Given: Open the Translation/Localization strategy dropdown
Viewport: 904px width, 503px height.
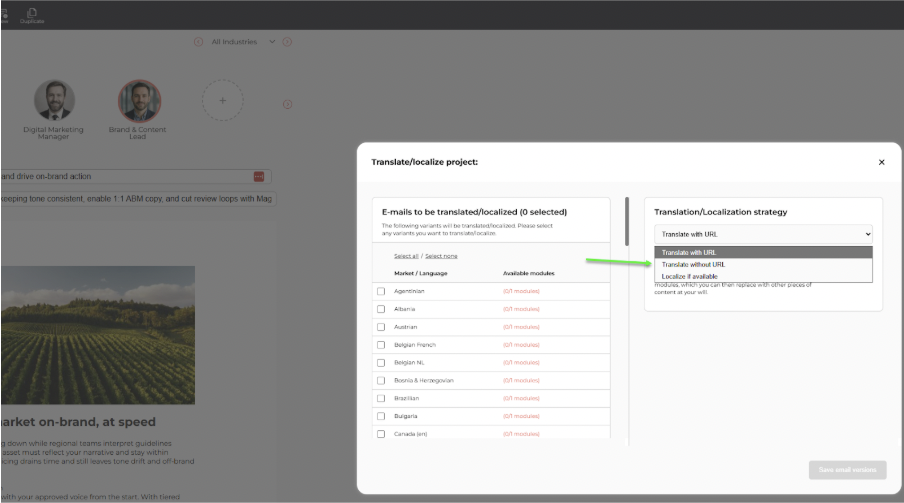Looking at the screenshot, I should (x=763, y=234).
